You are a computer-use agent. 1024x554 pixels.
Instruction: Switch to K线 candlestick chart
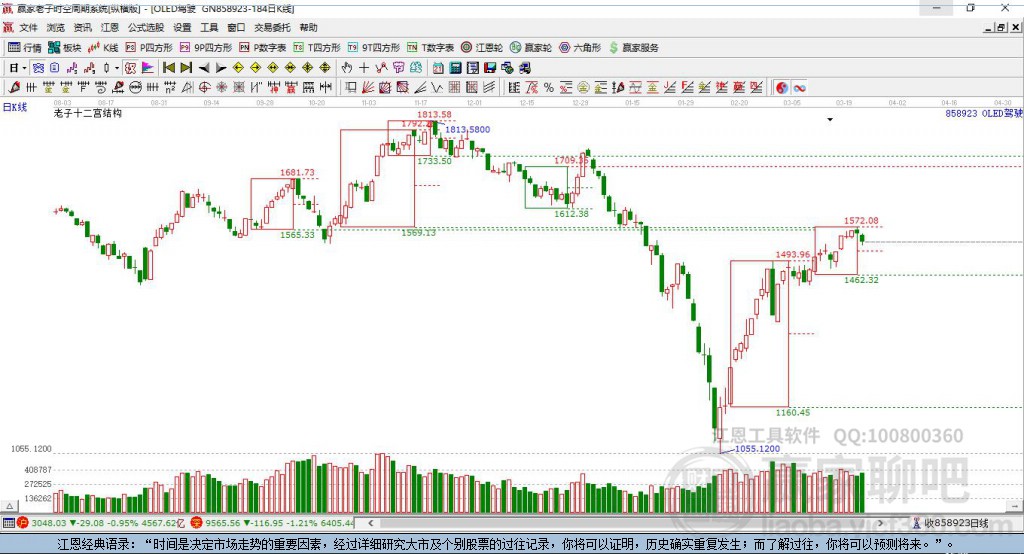click(x=103, y=48)
